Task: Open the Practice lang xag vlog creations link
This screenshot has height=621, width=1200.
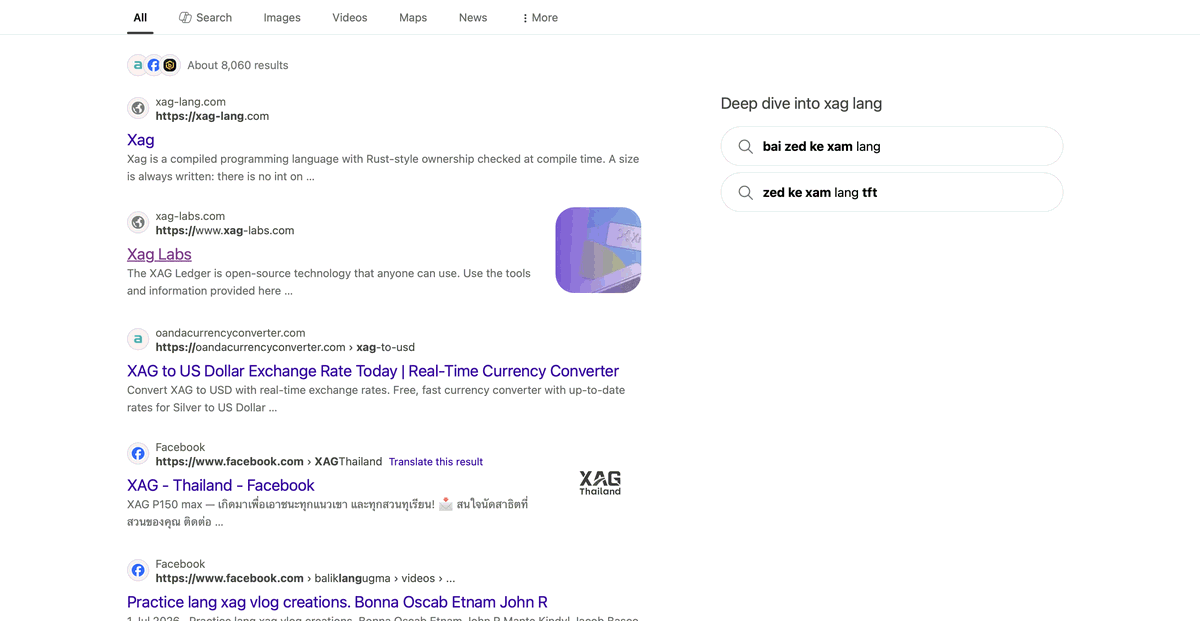Action: tap(337, 602)
